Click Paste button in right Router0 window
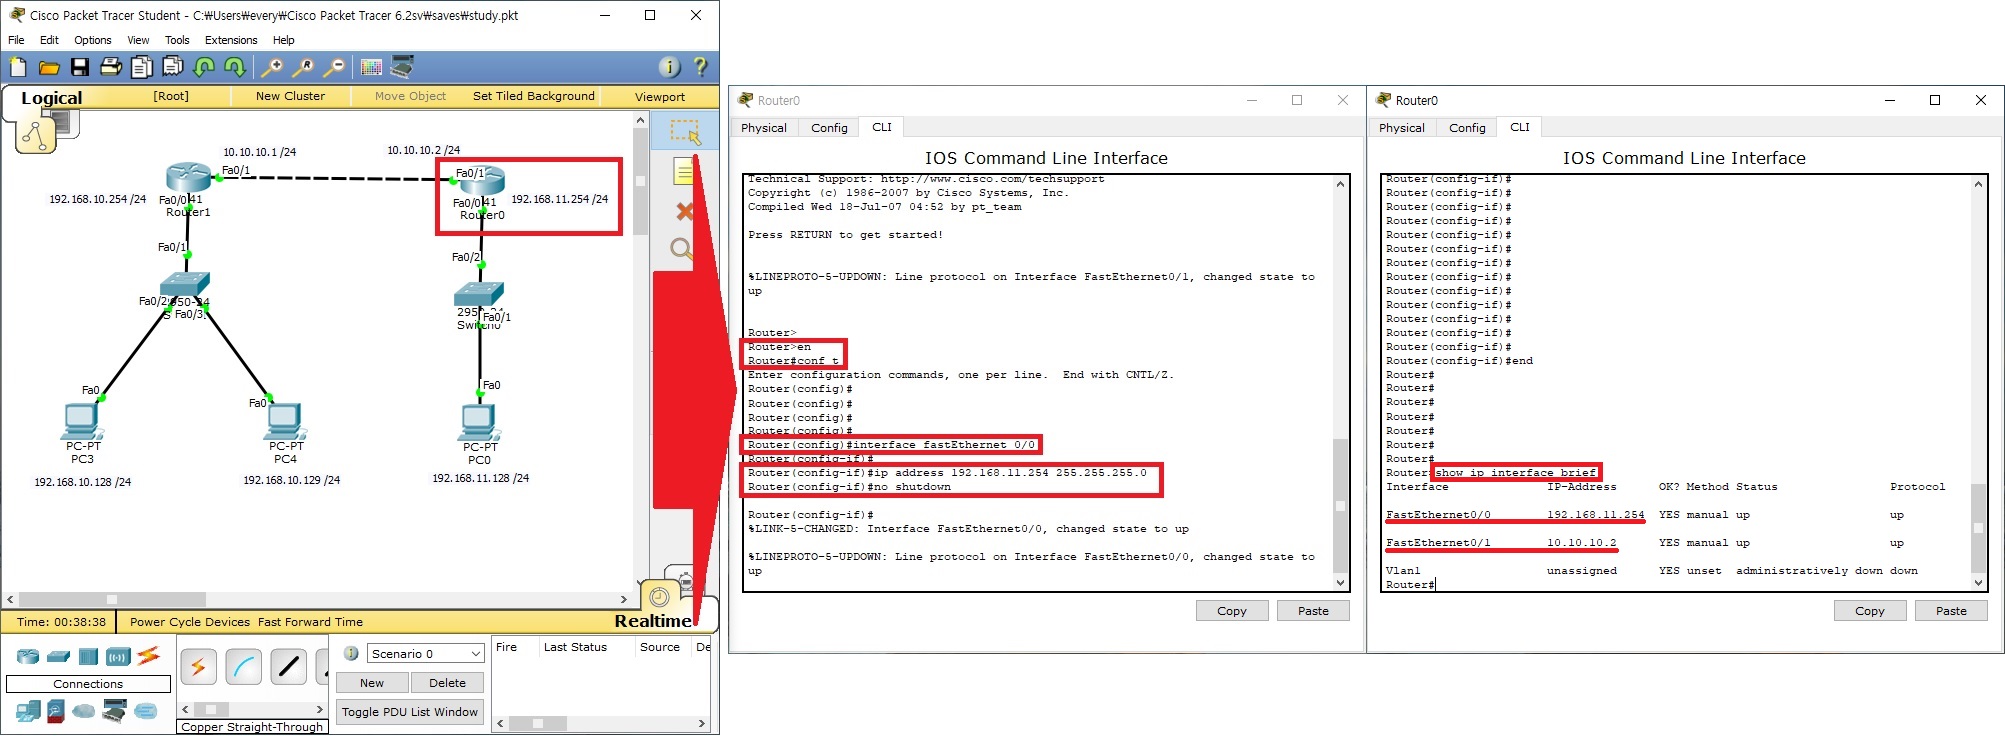 pyautogui.click(x=1951, y=611)
